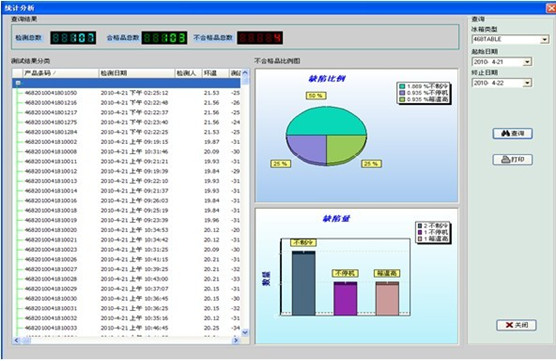Screen dimensions: 556x361
Task: Click the tester column header
Action: point(188,73)
